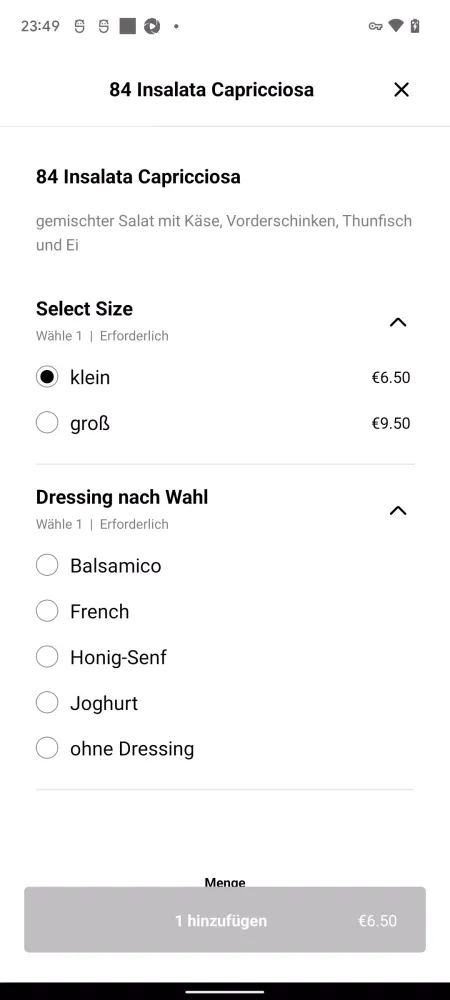Tap the gray square notification icon
The width and height of the screenshot is (450, 1000).
click(127, 26)
